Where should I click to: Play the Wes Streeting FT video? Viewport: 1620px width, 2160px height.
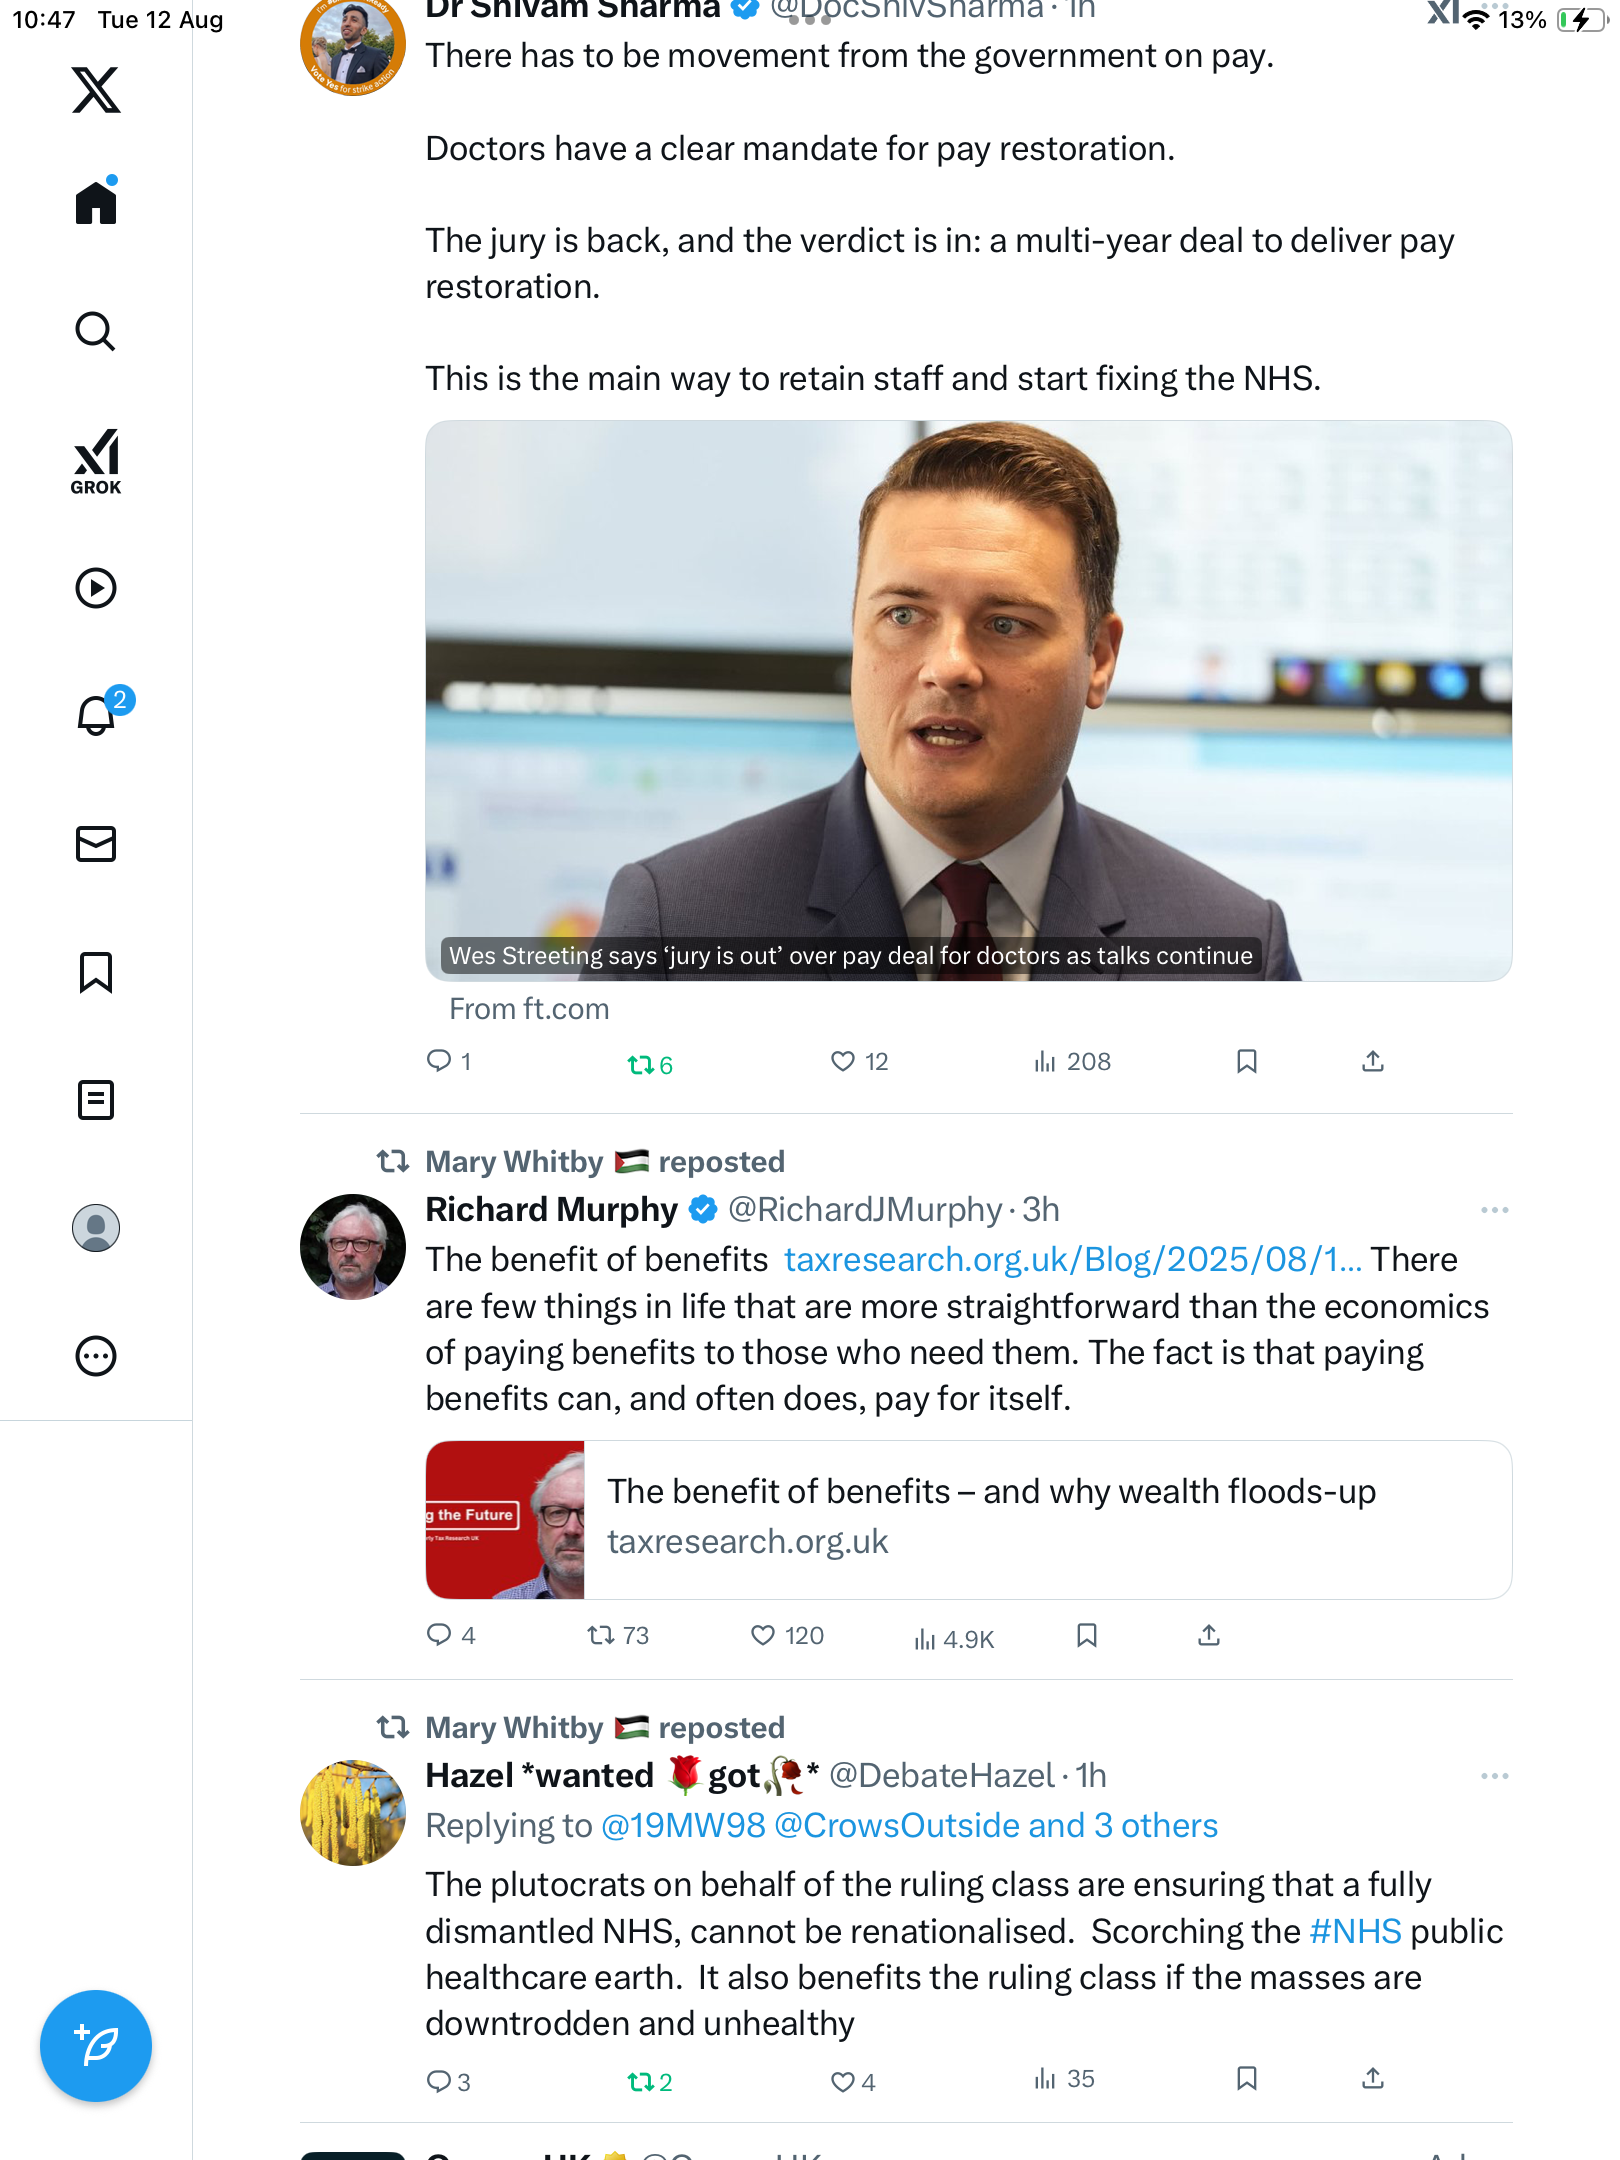pos(968,700)
